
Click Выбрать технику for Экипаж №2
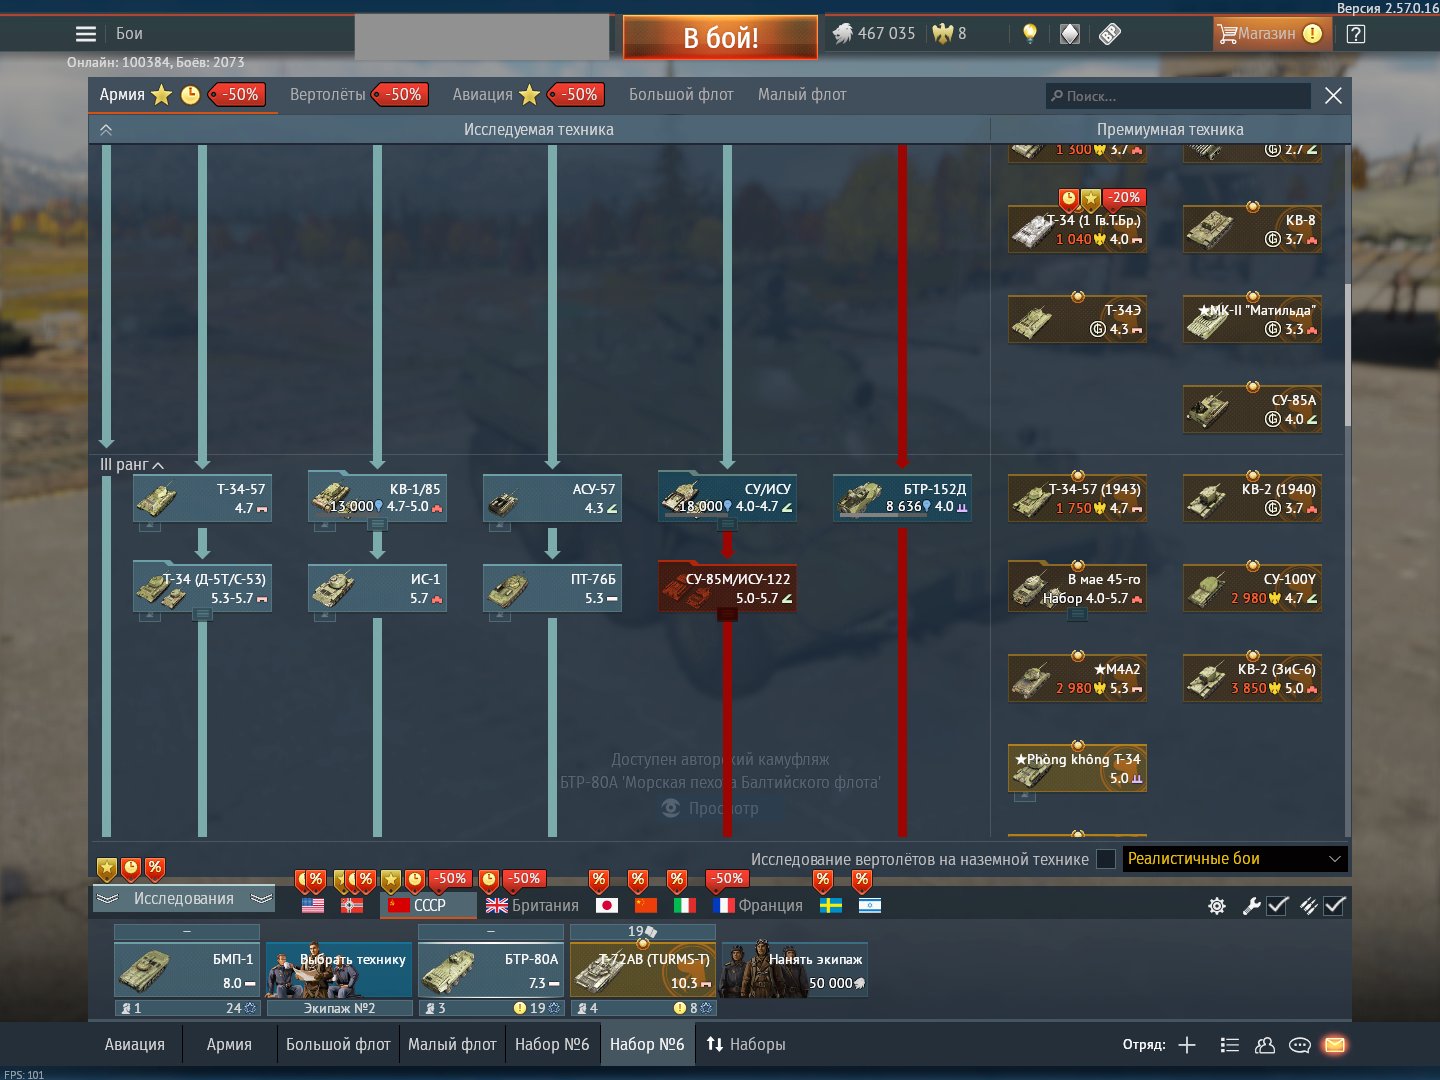click(339, 970)
